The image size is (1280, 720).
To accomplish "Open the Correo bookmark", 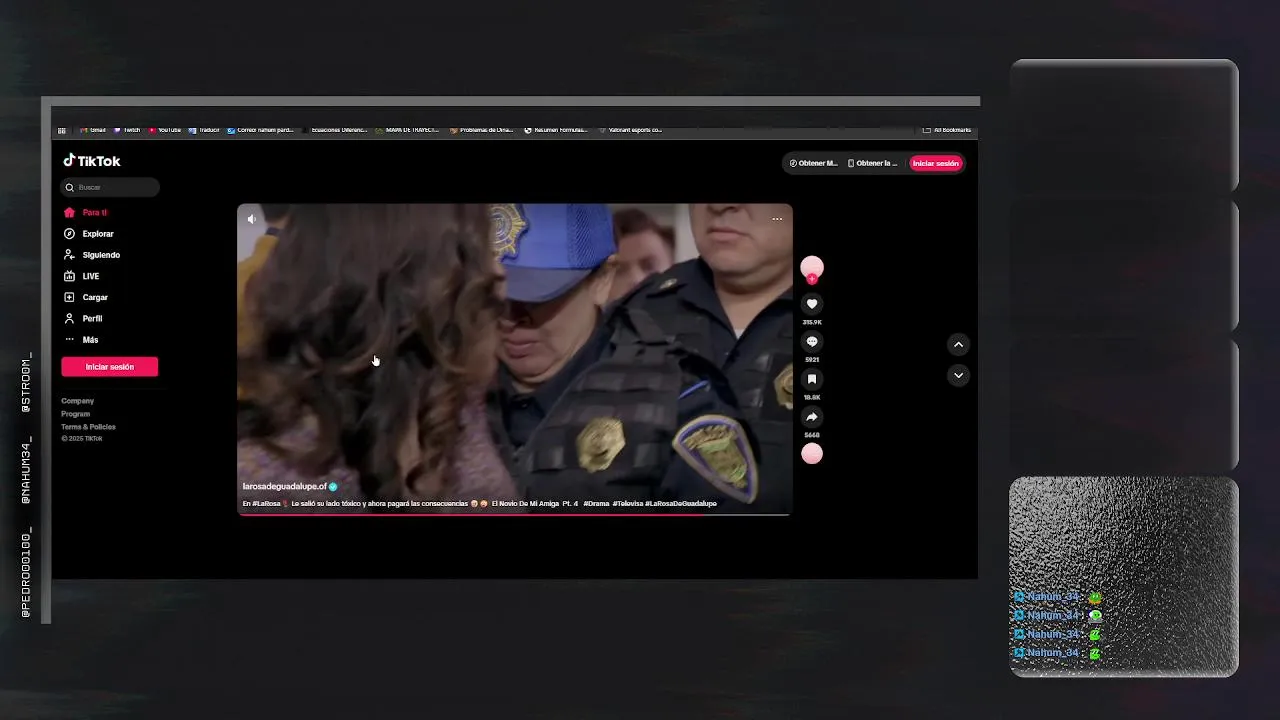I will [x=261, y=130].
